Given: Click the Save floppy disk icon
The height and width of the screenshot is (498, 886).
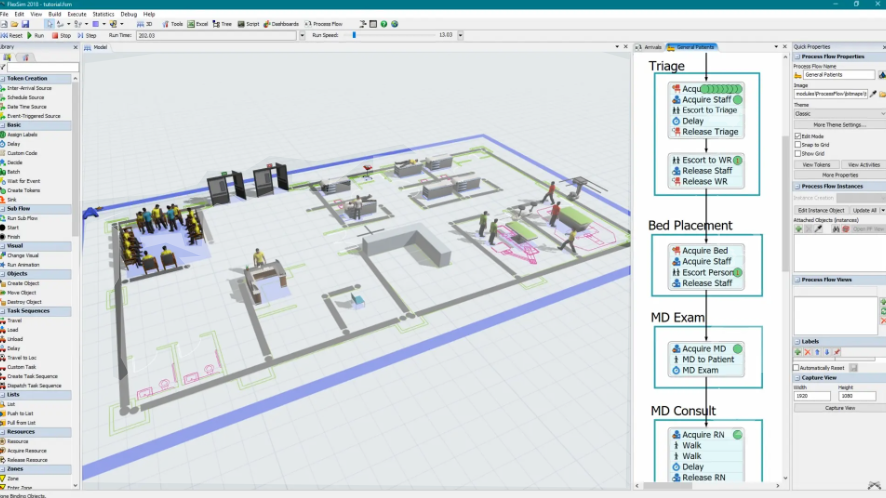Looking at the screenshot, I should pyautogui.click(x=25, y=24).
